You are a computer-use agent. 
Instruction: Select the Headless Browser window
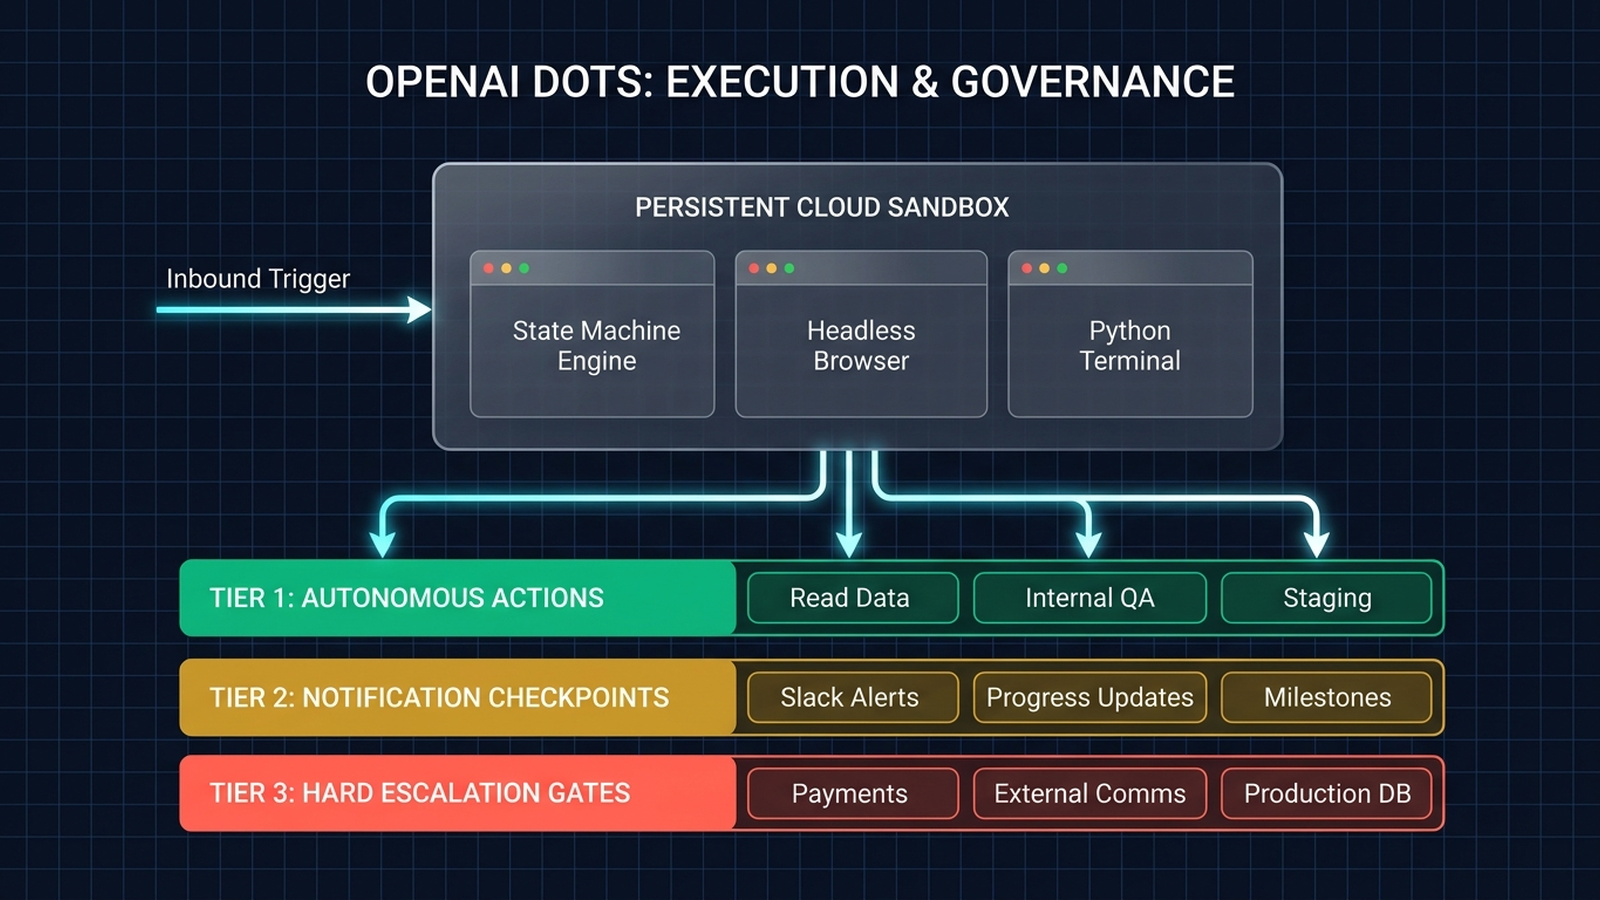pos(861,334)
